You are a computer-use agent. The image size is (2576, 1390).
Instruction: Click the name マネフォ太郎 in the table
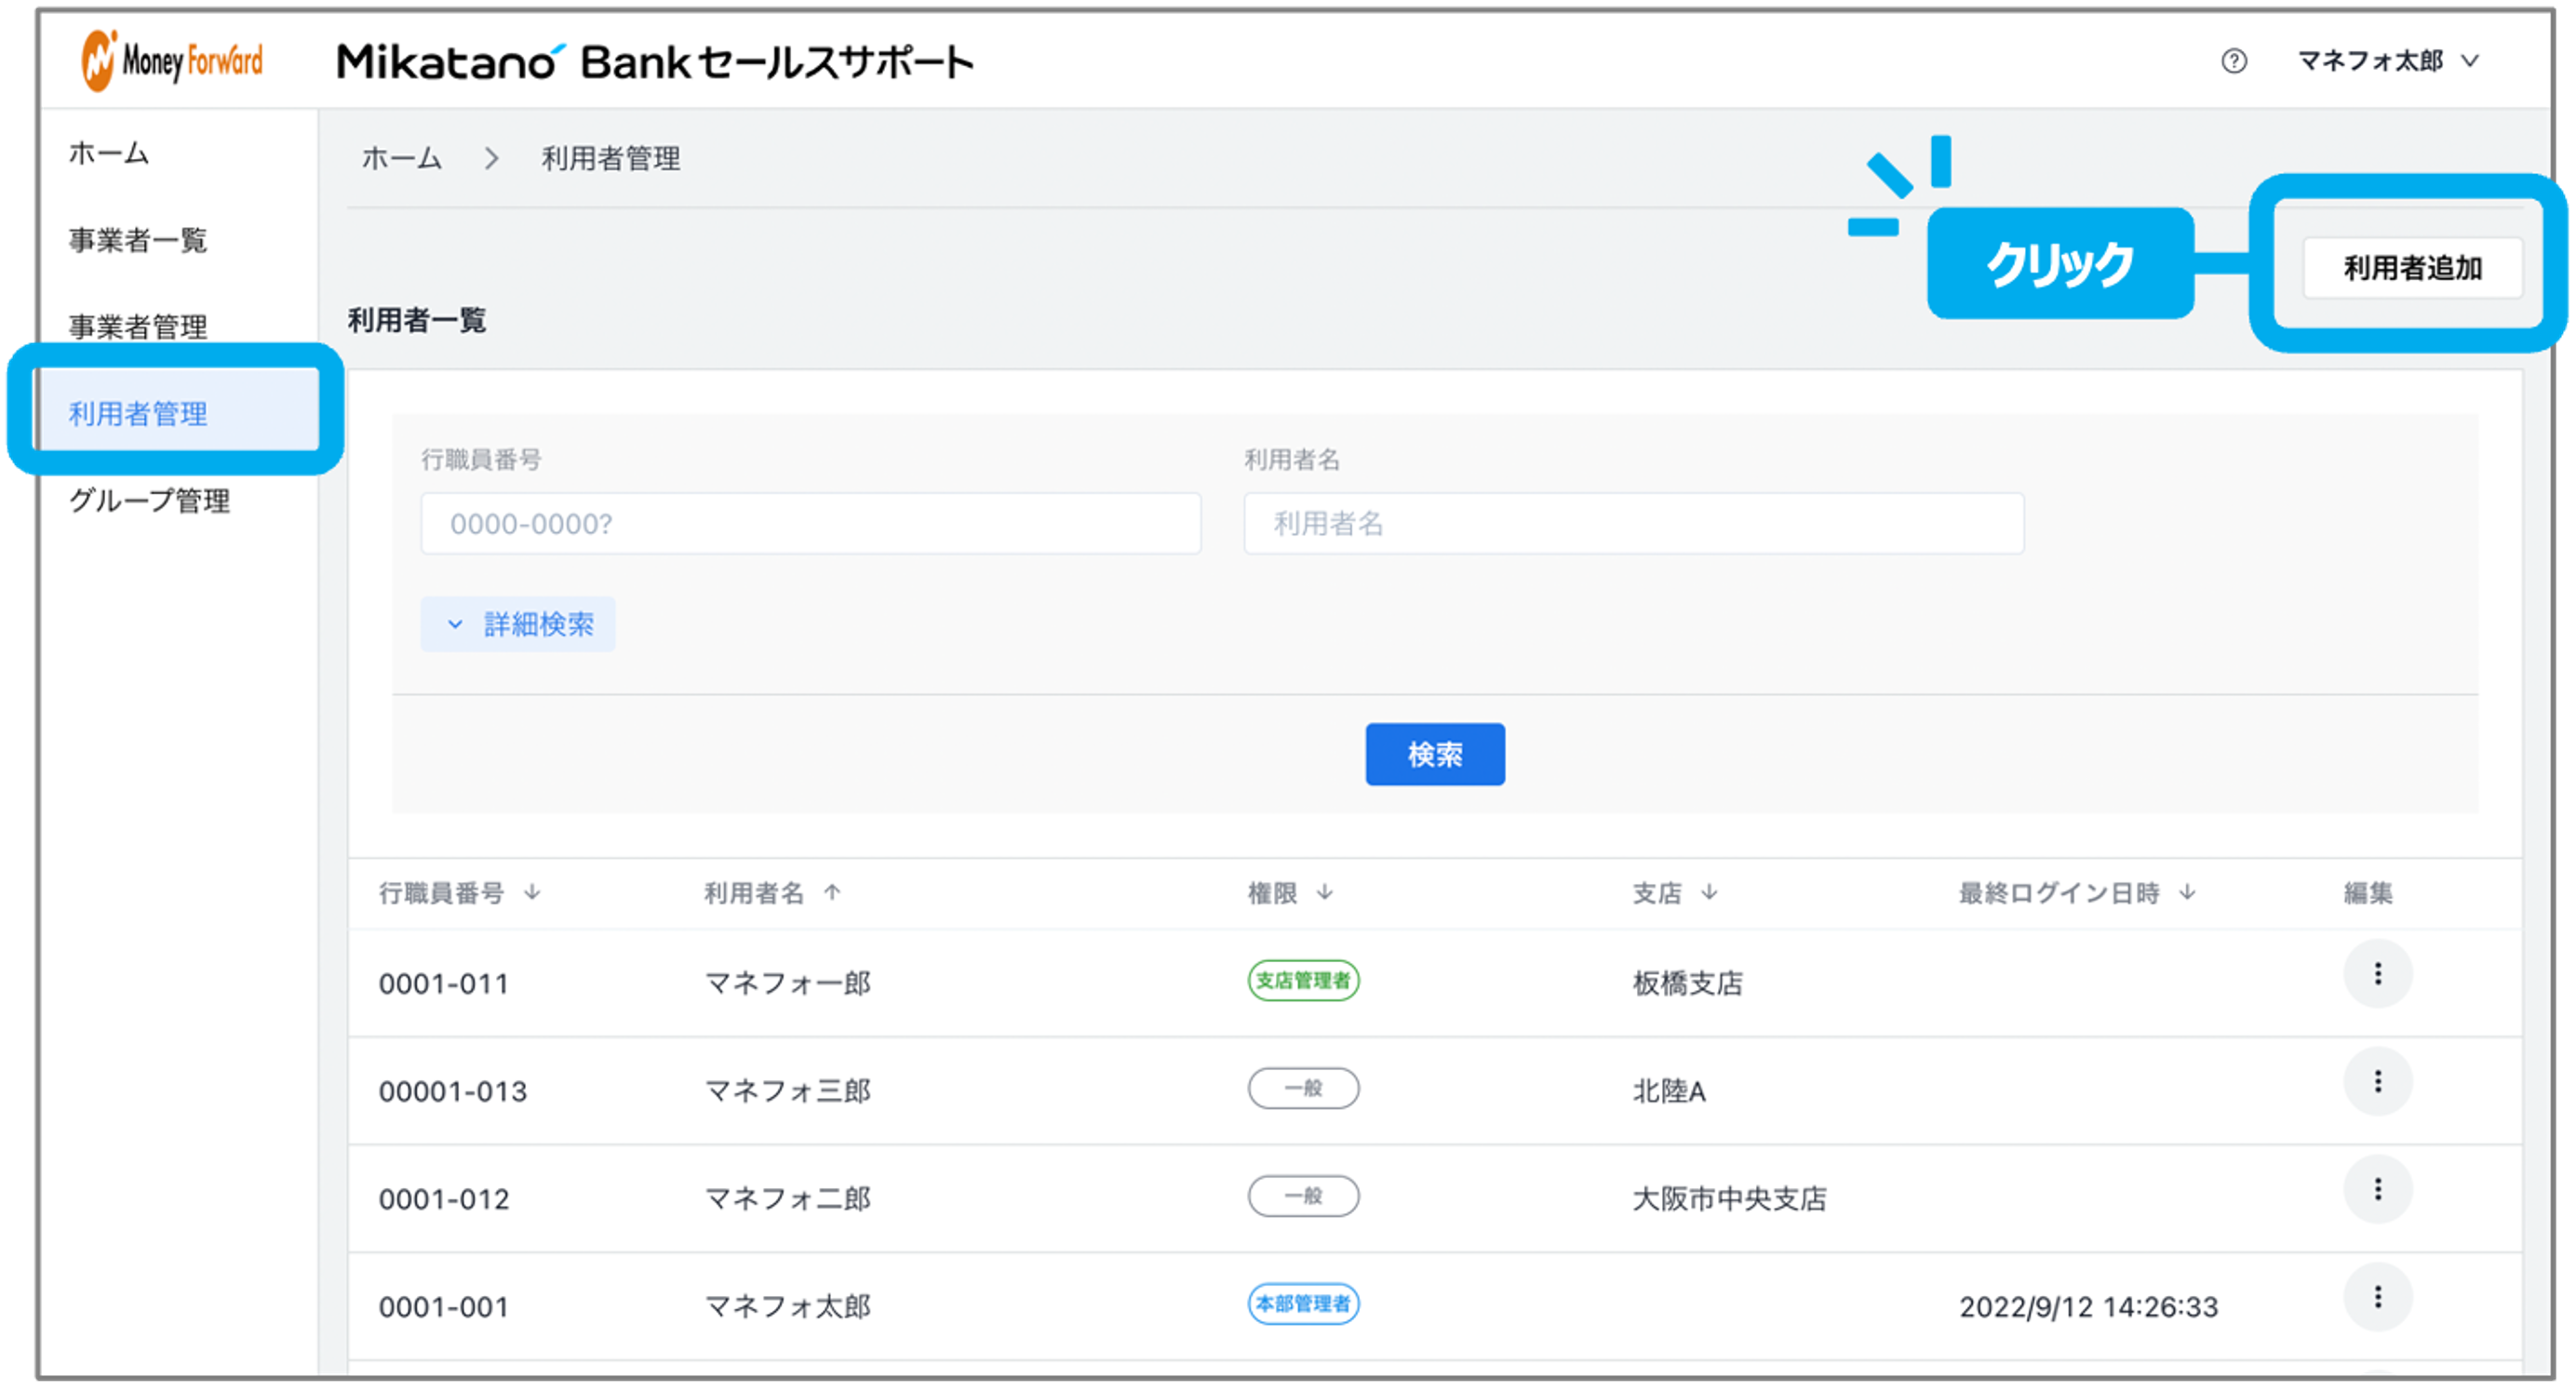click(x=788, y=1306)
